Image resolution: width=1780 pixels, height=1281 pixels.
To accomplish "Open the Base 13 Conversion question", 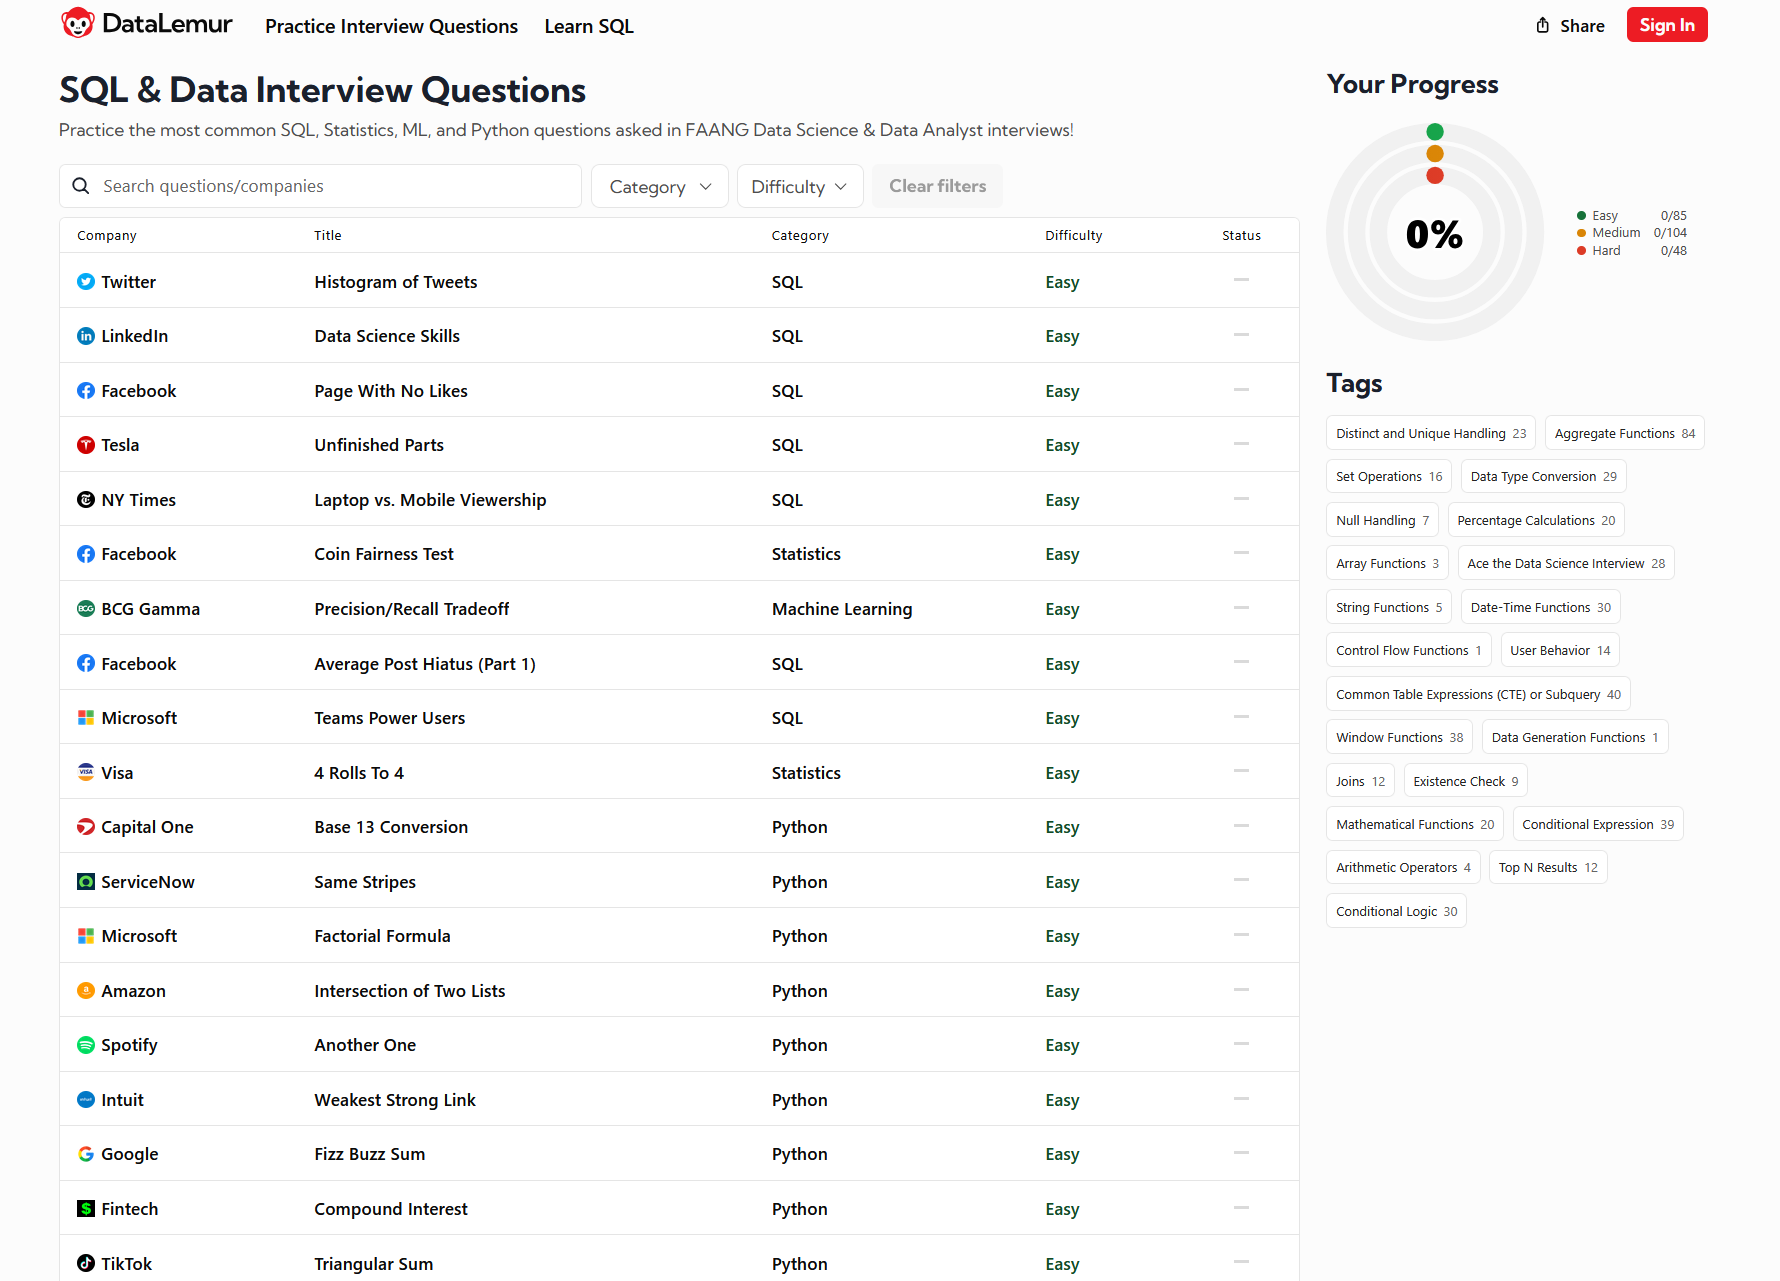I will (391, 827).
